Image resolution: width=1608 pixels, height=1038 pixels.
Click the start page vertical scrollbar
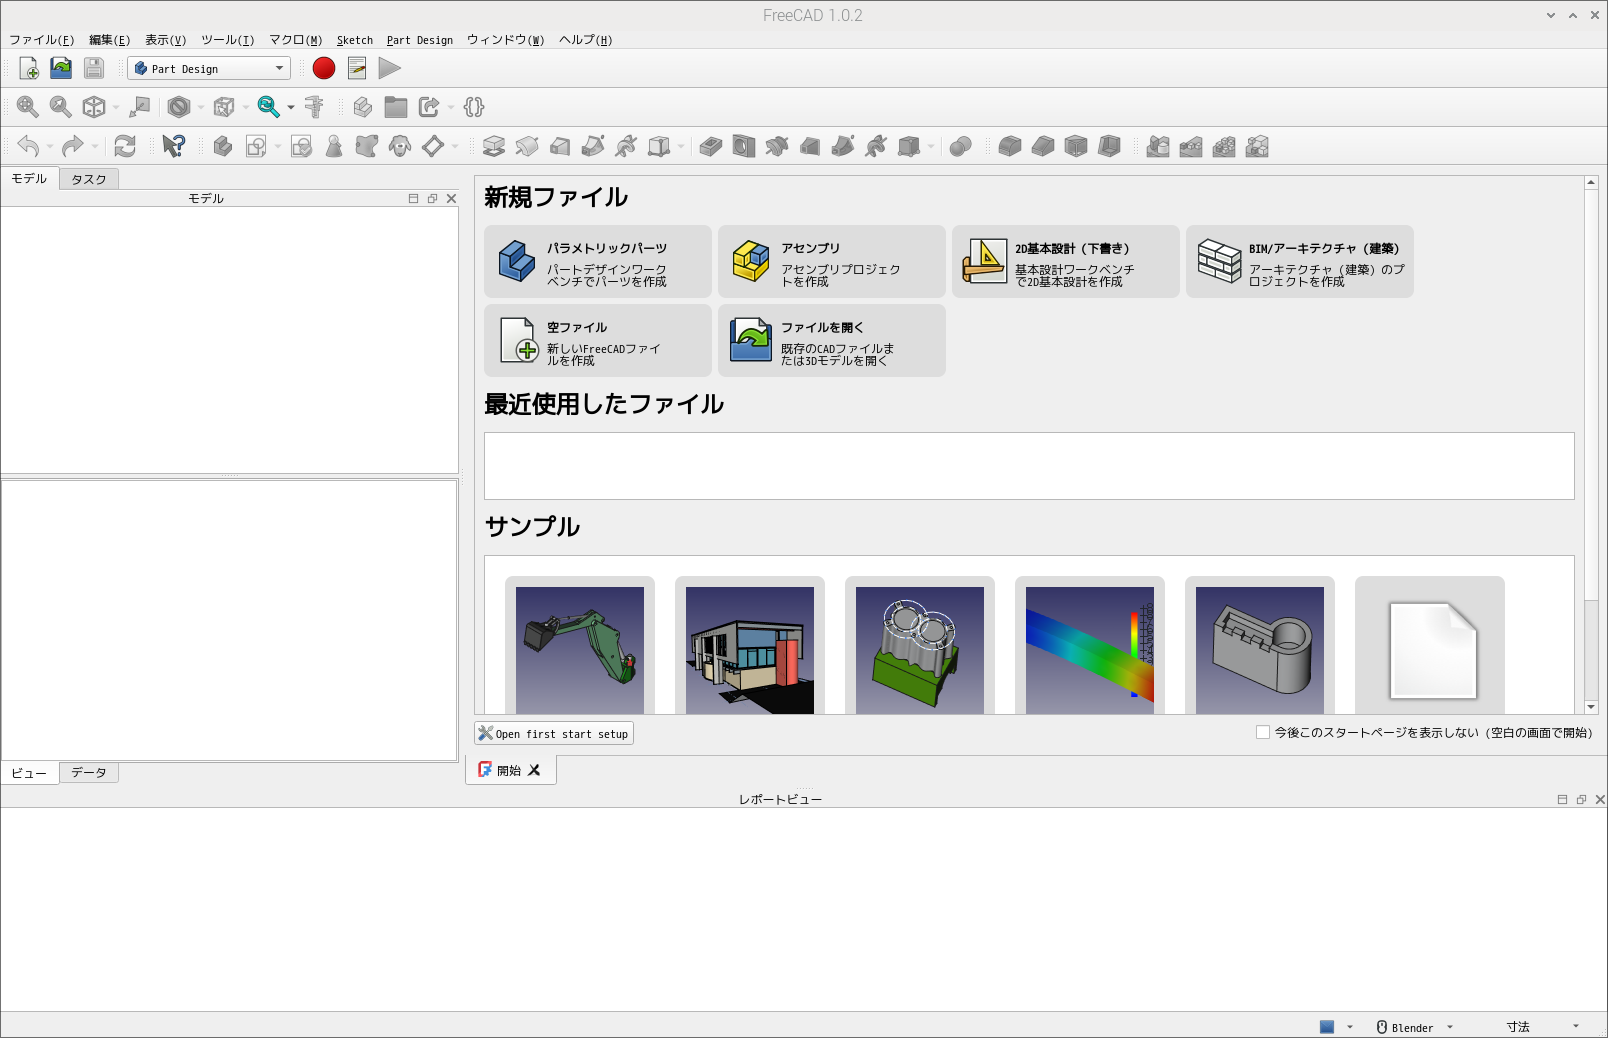[1591, 445]
